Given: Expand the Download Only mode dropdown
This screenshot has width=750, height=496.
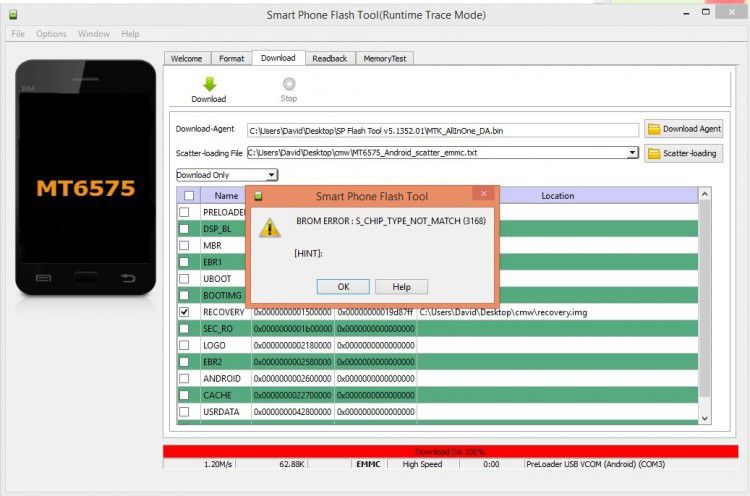Looking at the screenshot, I should click(x=271, y=175).
